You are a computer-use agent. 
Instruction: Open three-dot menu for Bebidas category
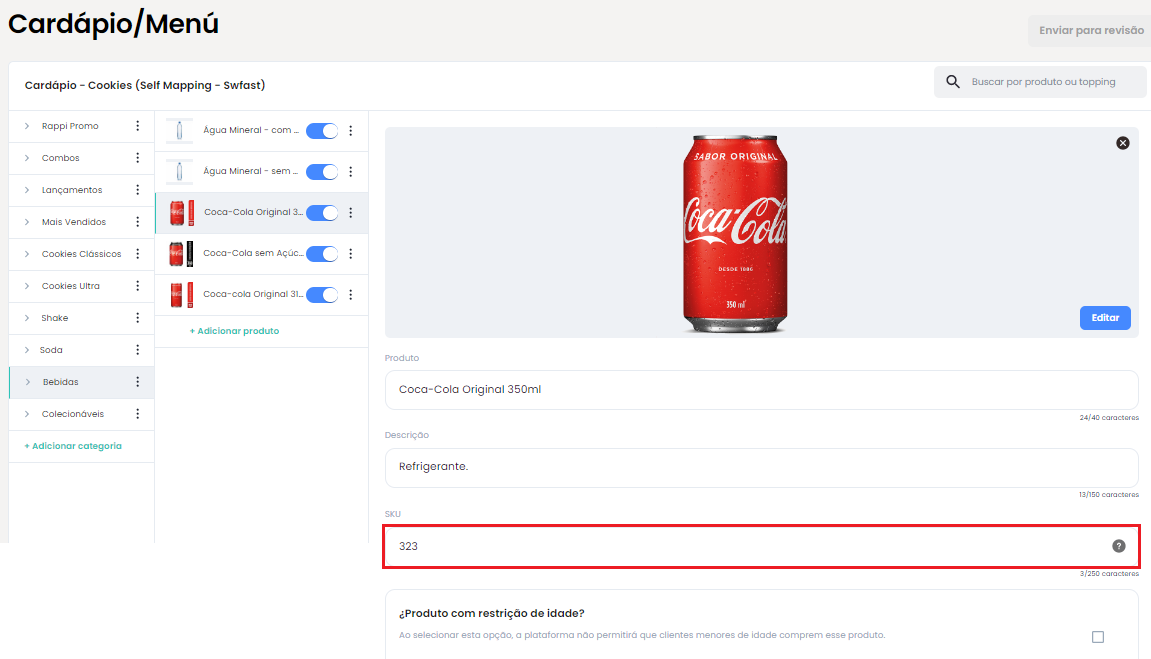[137, 382]
